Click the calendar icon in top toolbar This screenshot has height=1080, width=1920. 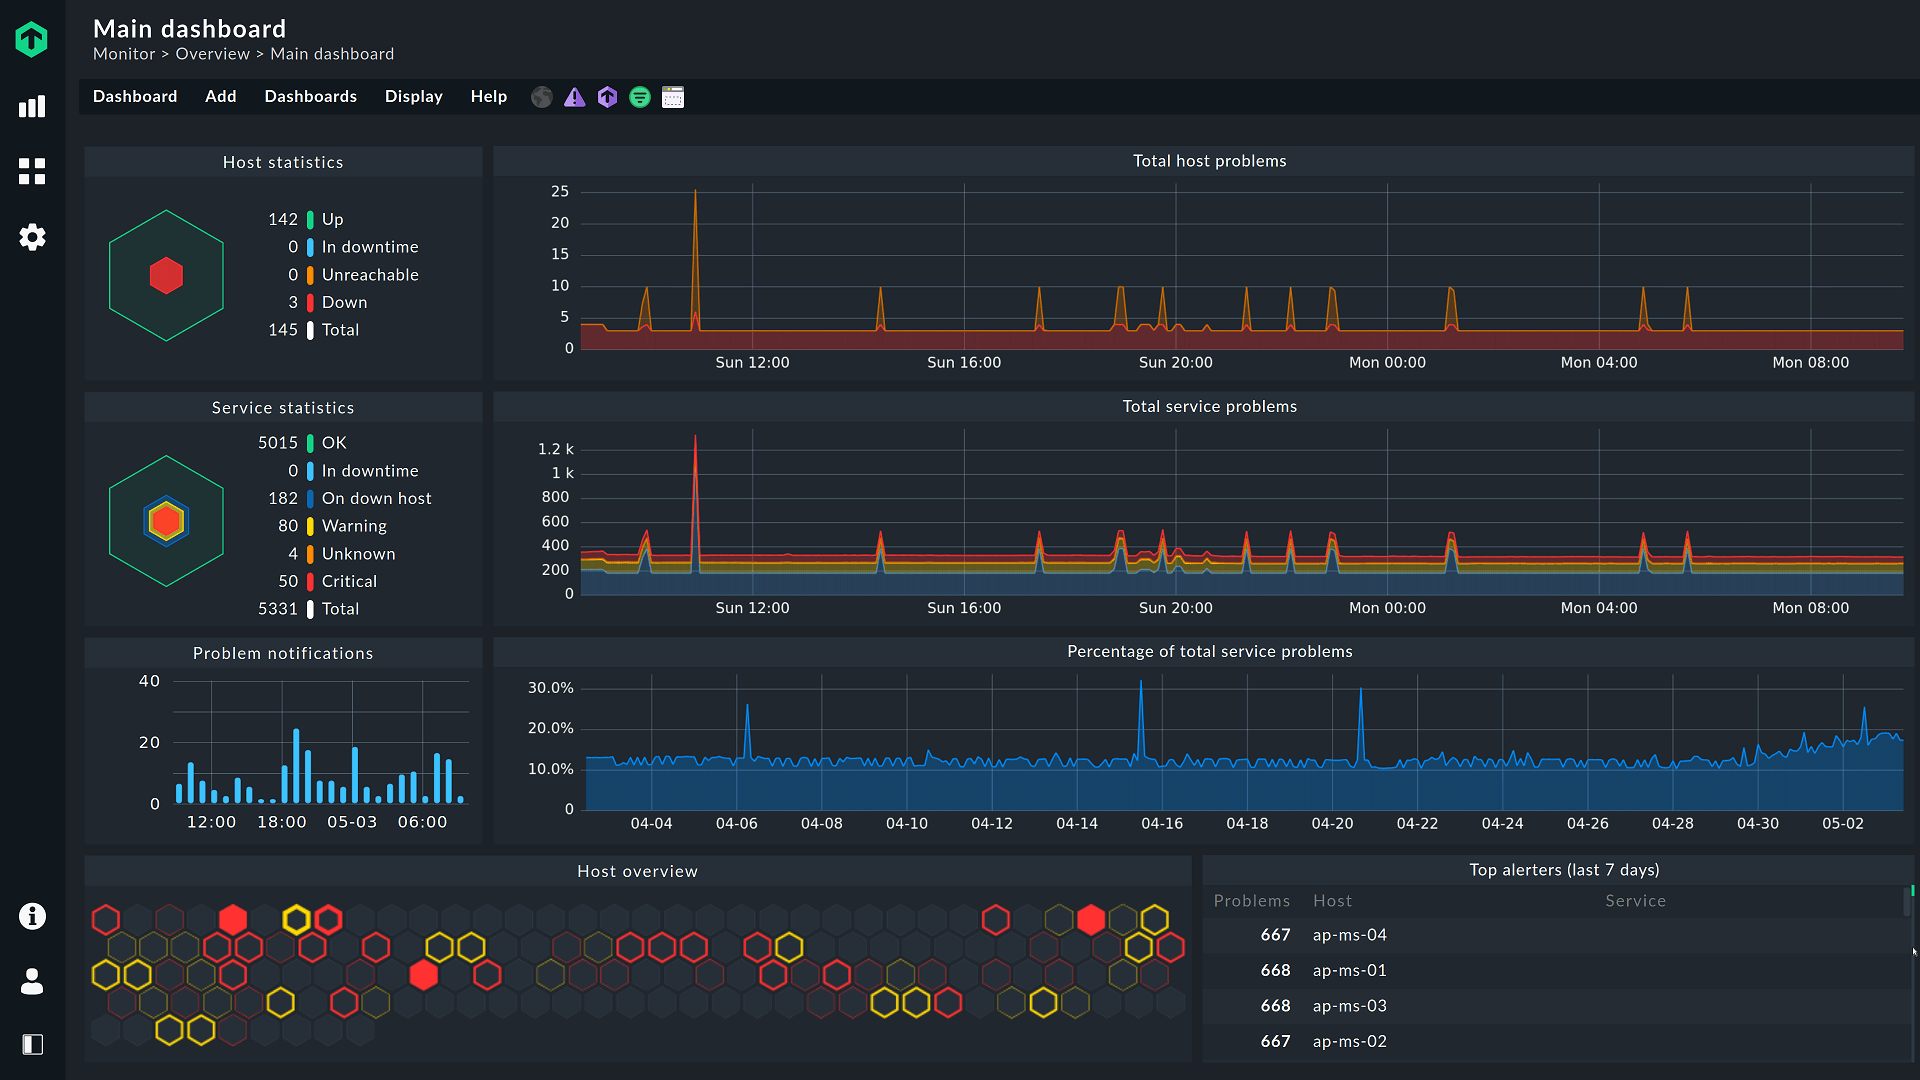point(673,96)
